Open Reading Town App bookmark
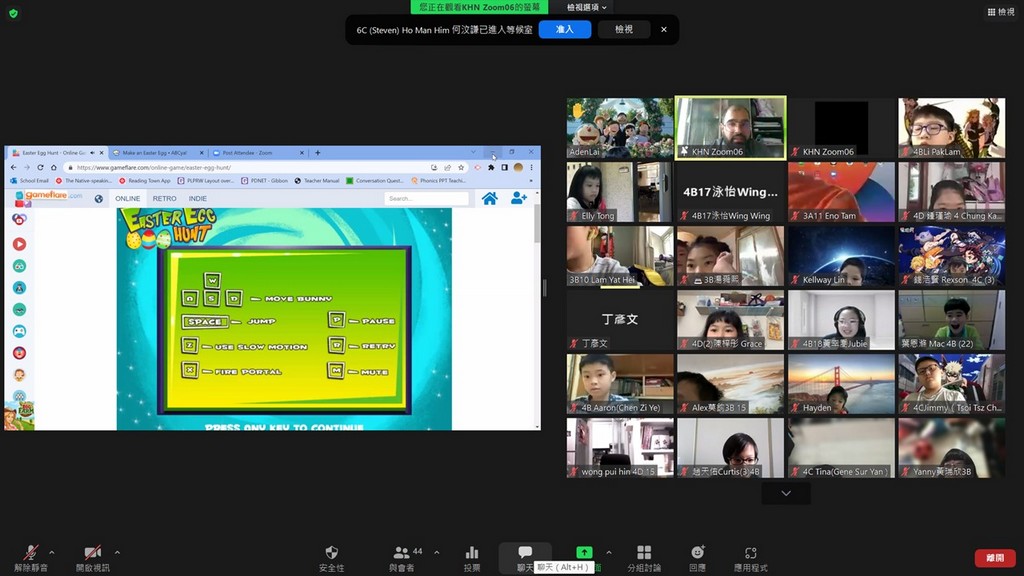The height and width of the screenshot is (576, 1024). click(x=145, y=180)
